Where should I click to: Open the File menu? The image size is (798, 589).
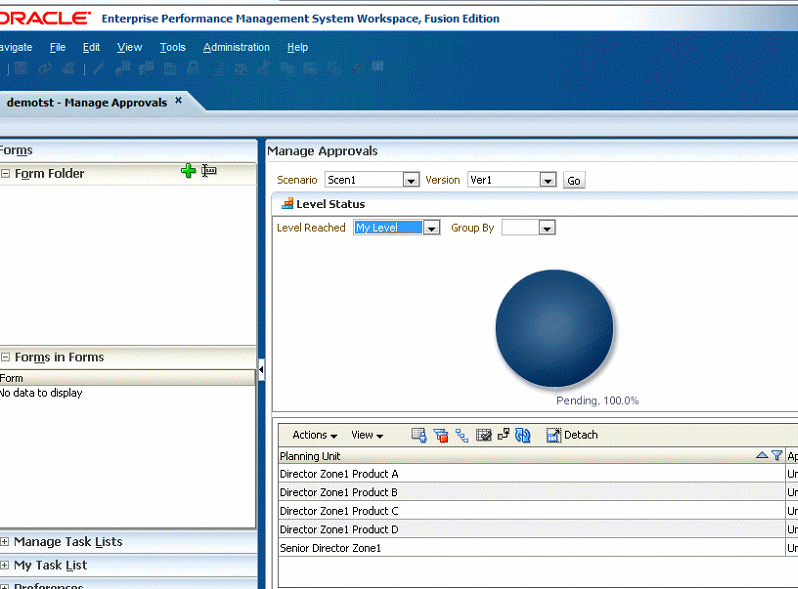pyautogui.click(x=58, y=47)
